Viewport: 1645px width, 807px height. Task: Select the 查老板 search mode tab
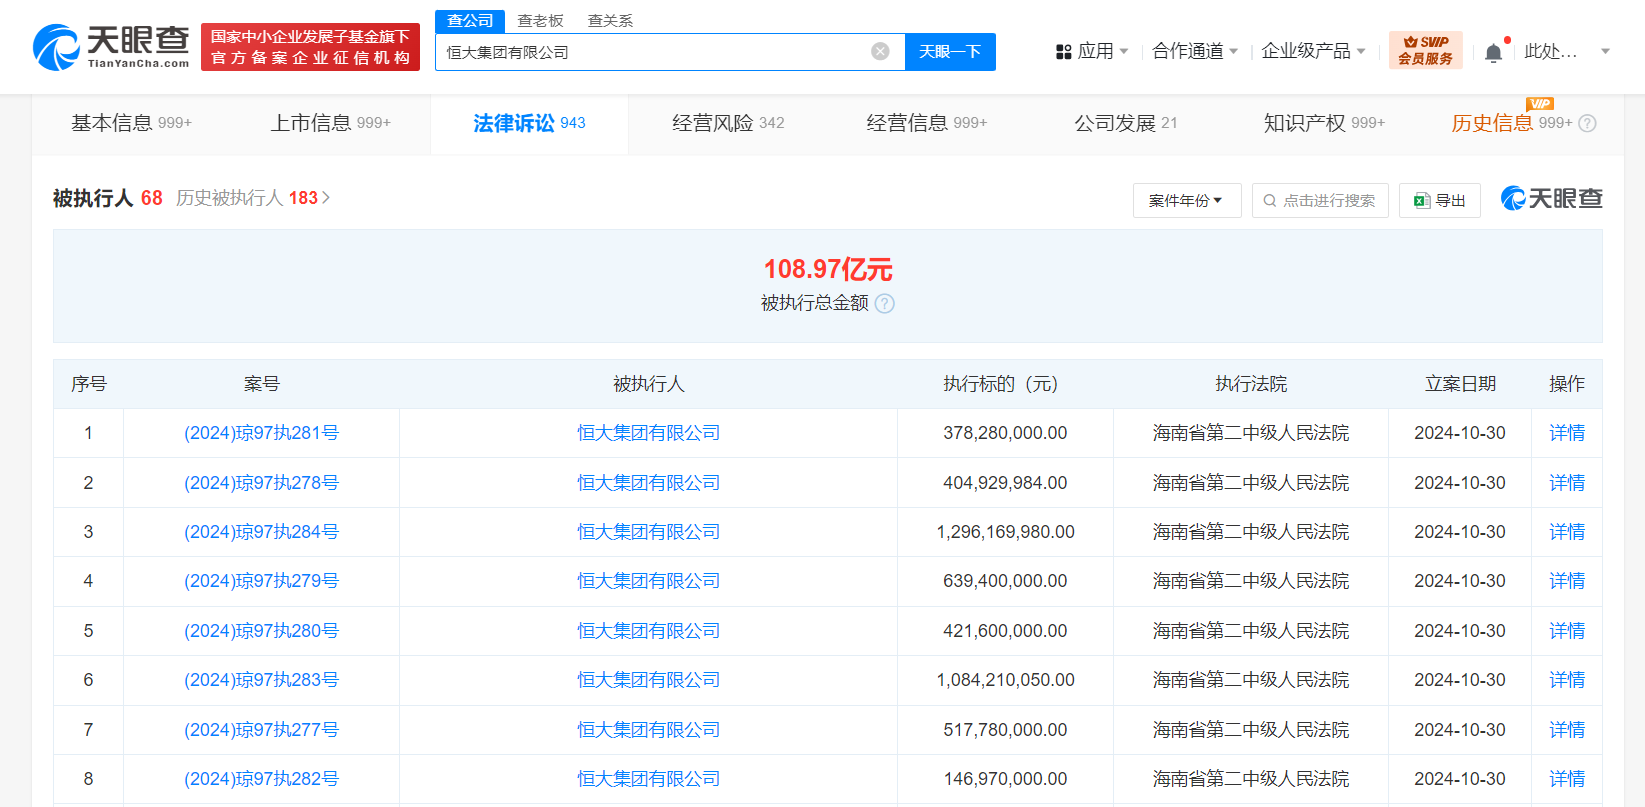tap(540, 21)
